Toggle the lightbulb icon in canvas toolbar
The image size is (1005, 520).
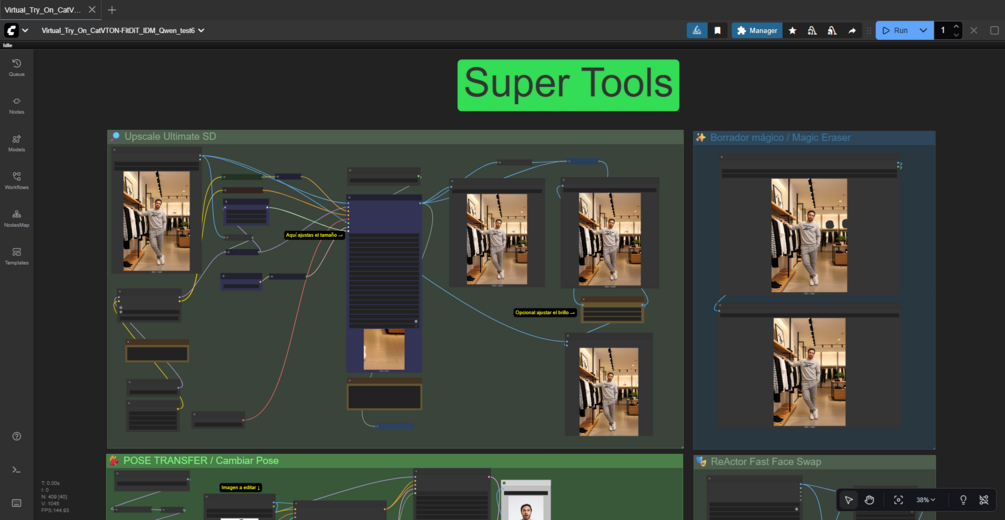coord(963,499)
